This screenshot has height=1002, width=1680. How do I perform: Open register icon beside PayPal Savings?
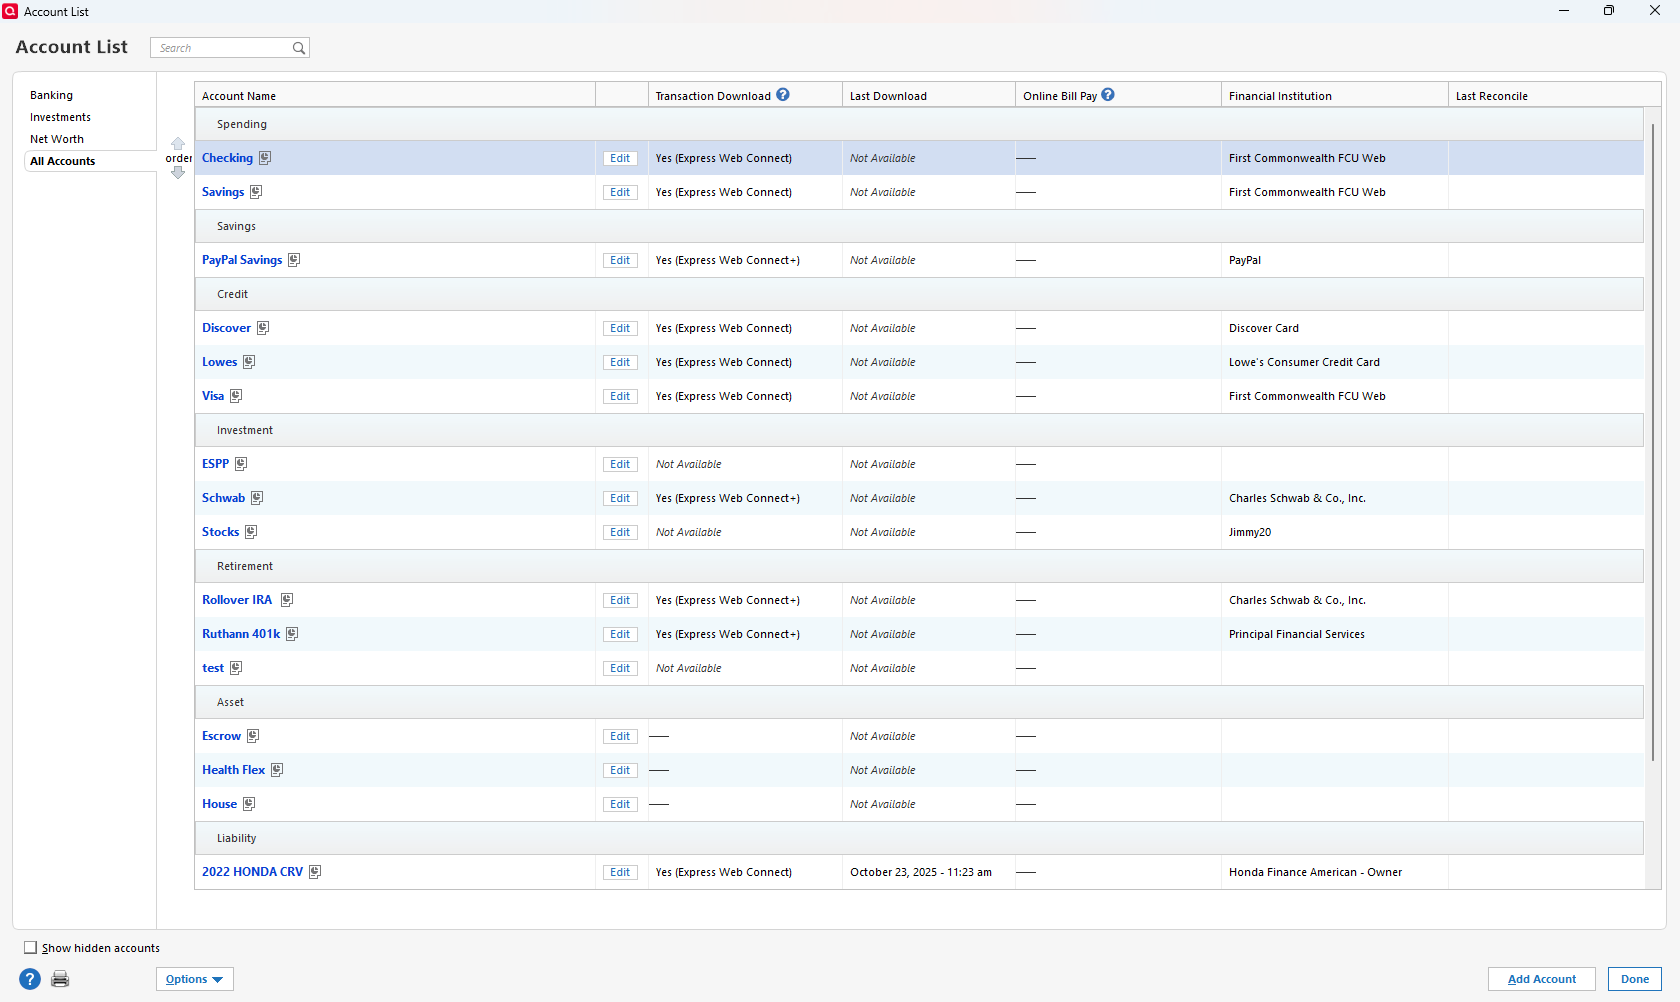(294, 260)
